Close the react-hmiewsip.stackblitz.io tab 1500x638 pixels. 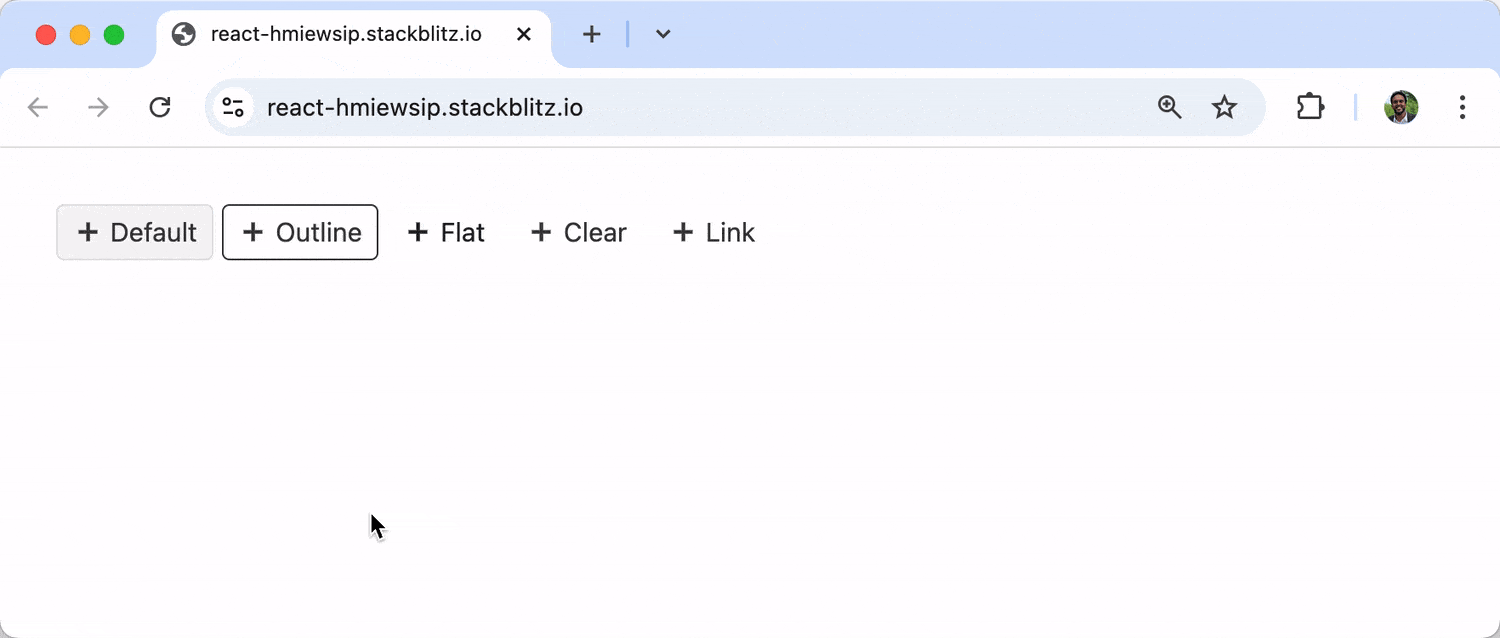coord(523,34)
